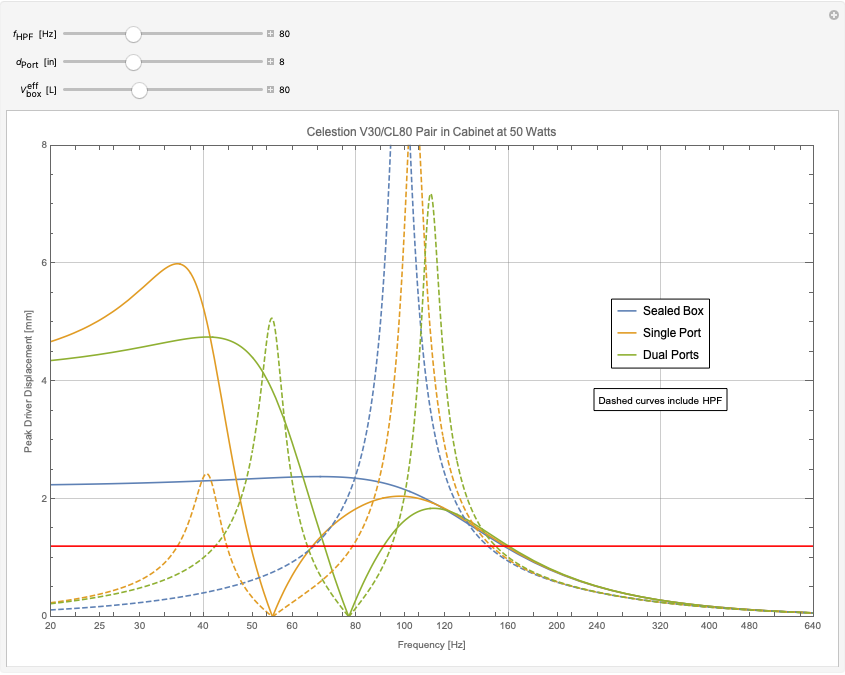Click the dPort [in] slider label
The image size is (845, 675).
[x=36, y=62]
